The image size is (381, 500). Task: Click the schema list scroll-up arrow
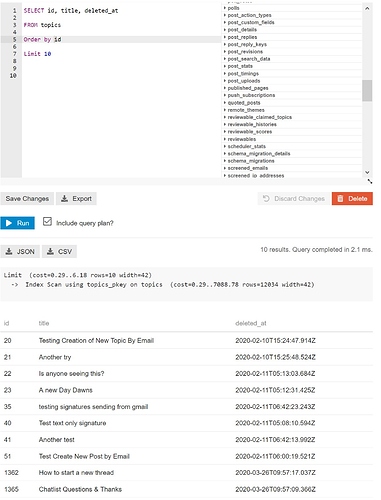pyautogui.click(x=367, y=8)
